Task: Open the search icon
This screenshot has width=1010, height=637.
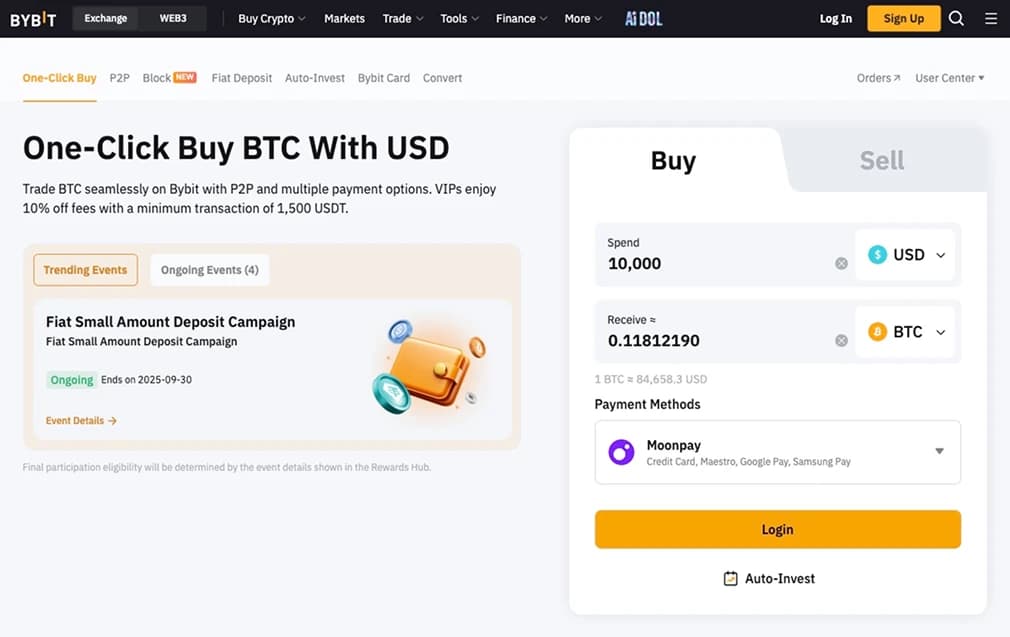Action: tap(956, 18)
